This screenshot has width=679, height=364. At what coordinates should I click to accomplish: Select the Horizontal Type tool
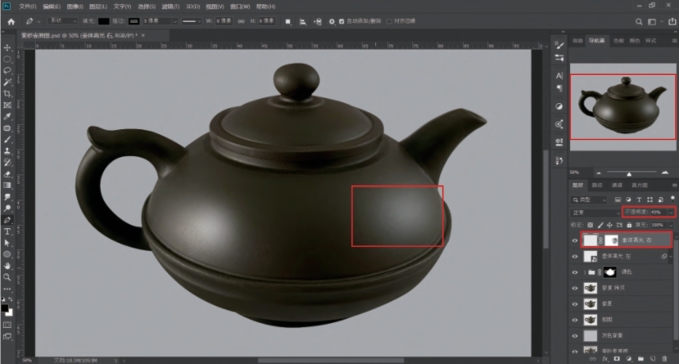7,232
